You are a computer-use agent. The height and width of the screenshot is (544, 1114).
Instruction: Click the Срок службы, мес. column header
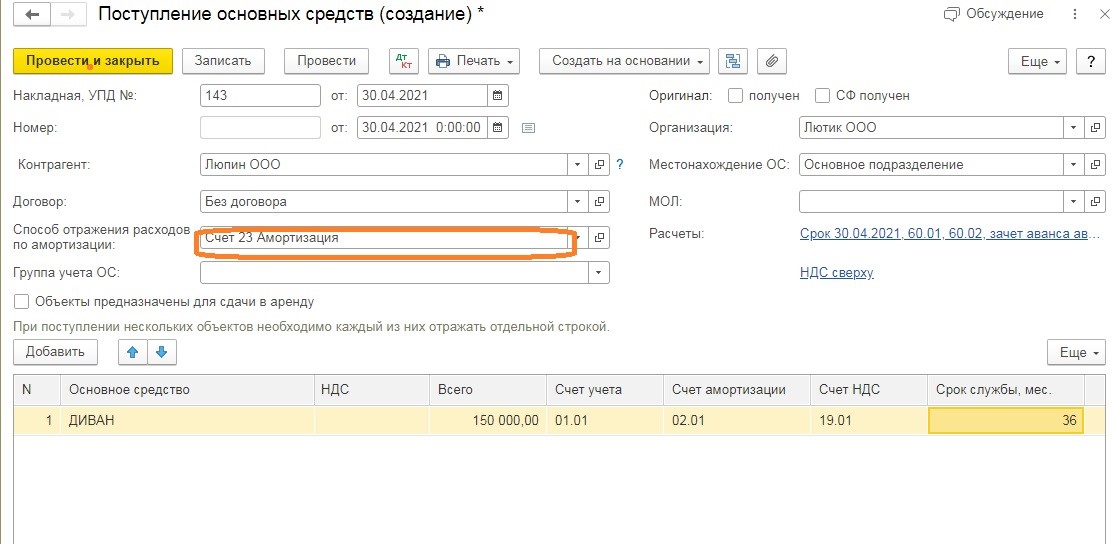pyautogui.click(x=1006, y=389)
